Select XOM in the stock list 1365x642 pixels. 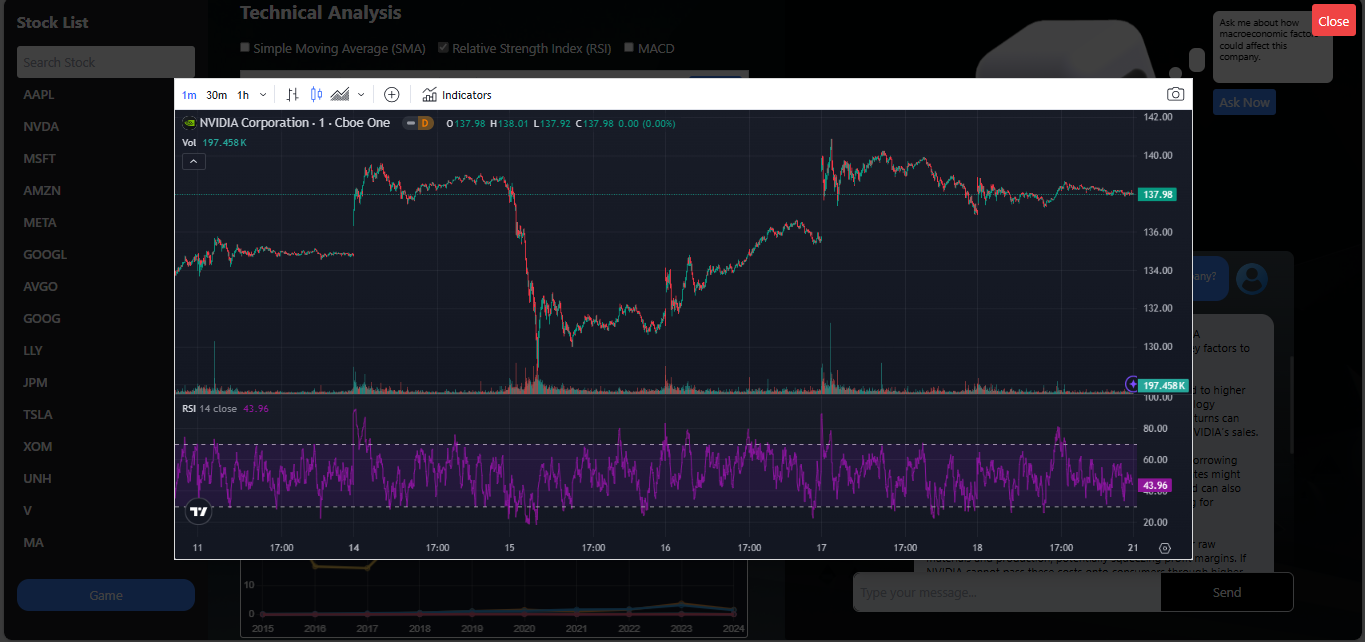[38, 446]
